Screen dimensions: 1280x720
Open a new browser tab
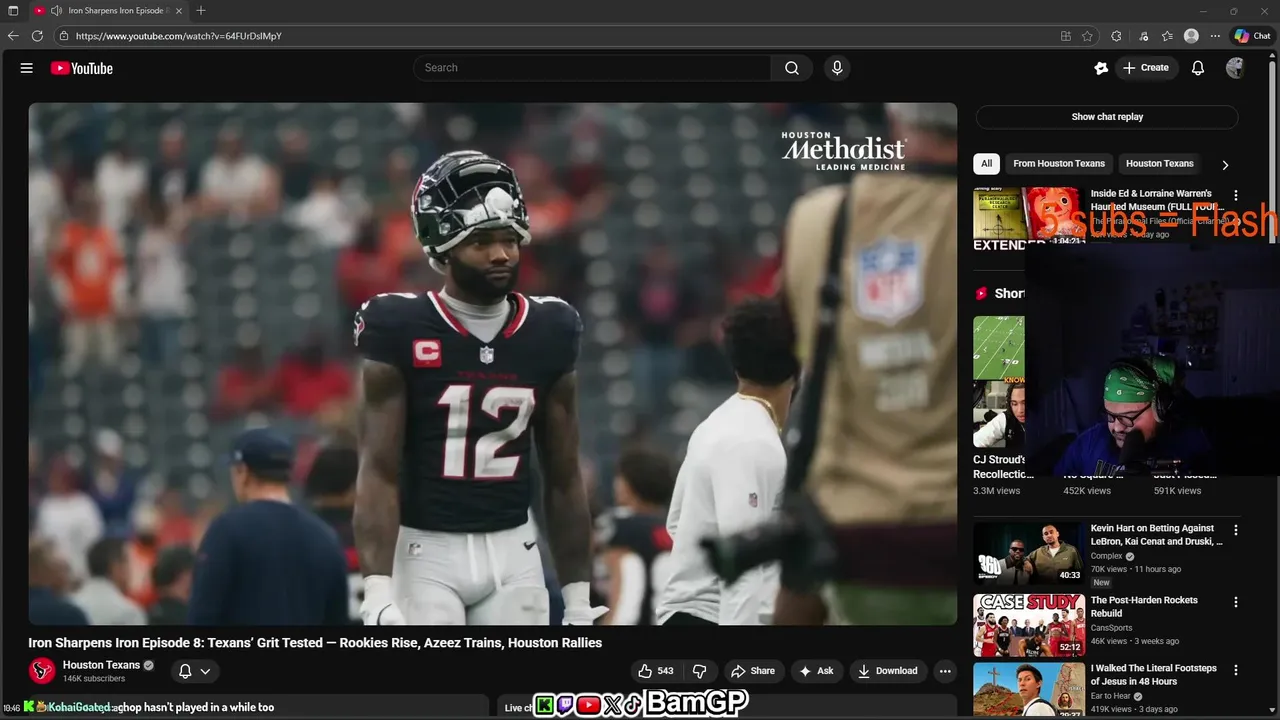[x=201, y=10]
